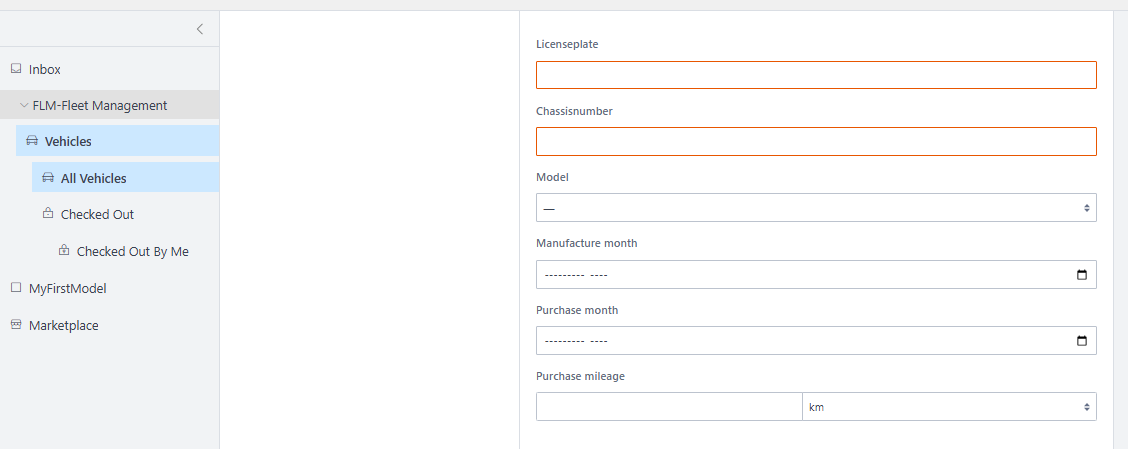Open the km unit dropdown
Viewport: 1128px width, 449px height.
[948, 407]
